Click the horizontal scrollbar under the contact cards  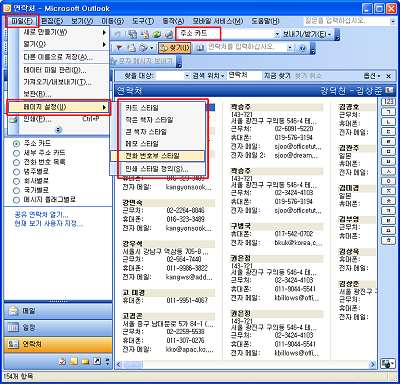point(245,364)
